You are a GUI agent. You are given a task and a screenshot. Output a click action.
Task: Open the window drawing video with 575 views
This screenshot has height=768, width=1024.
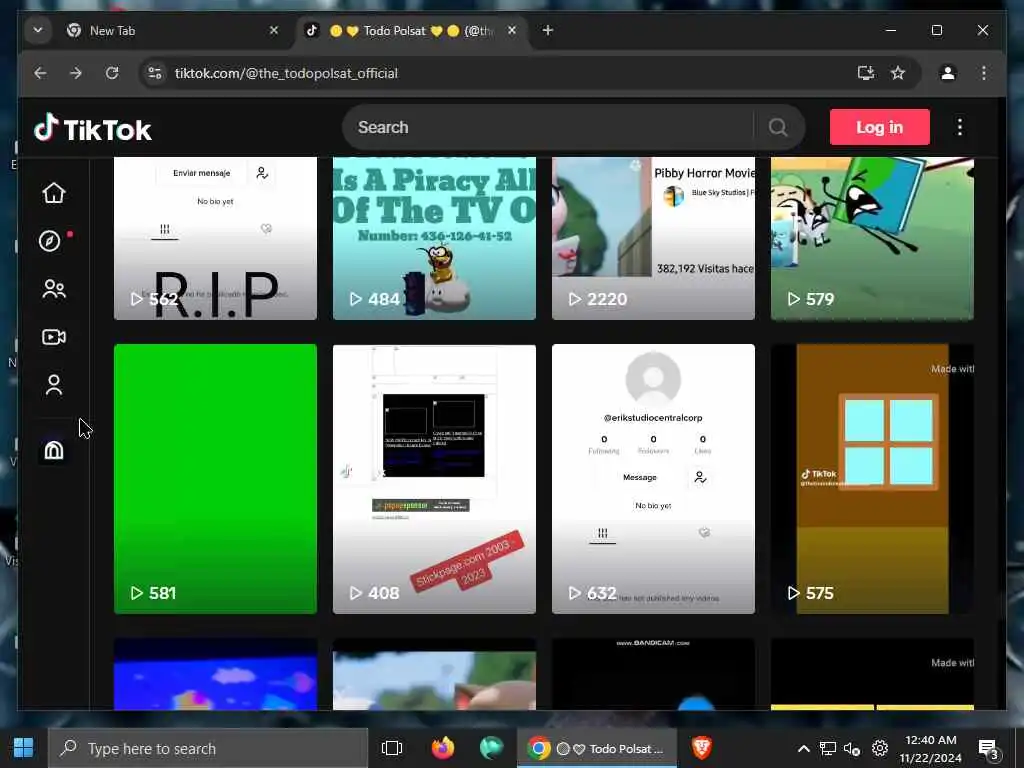click(x=872, y=479)
